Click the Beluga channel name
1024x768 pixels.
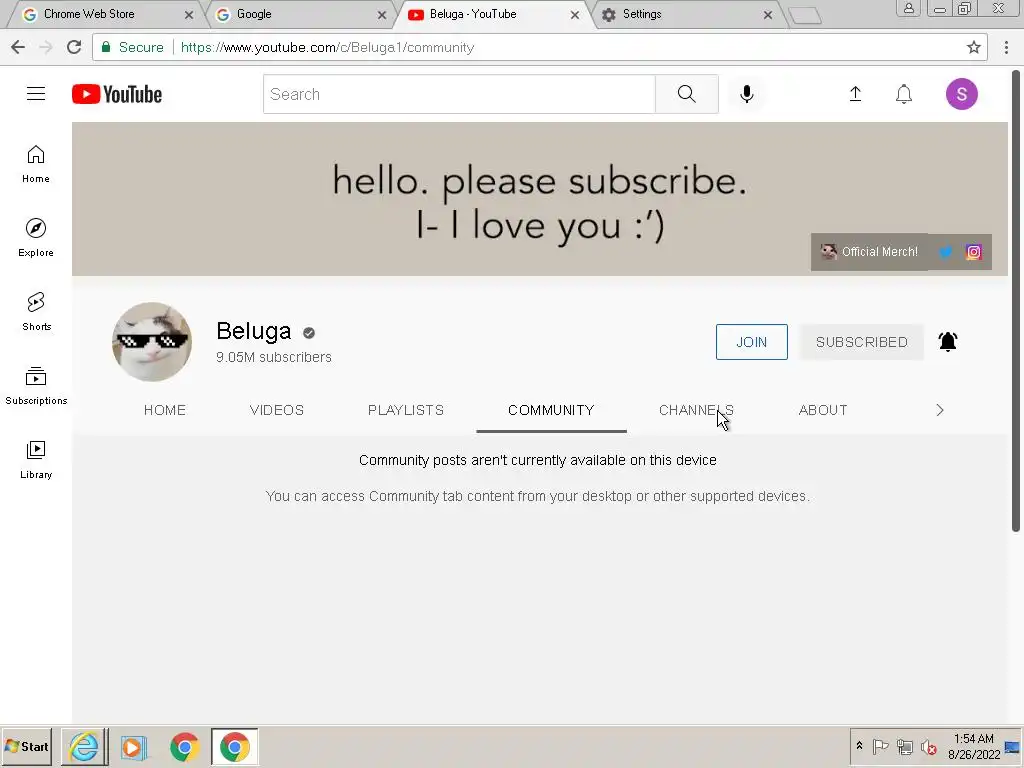[x=253, y=331]
